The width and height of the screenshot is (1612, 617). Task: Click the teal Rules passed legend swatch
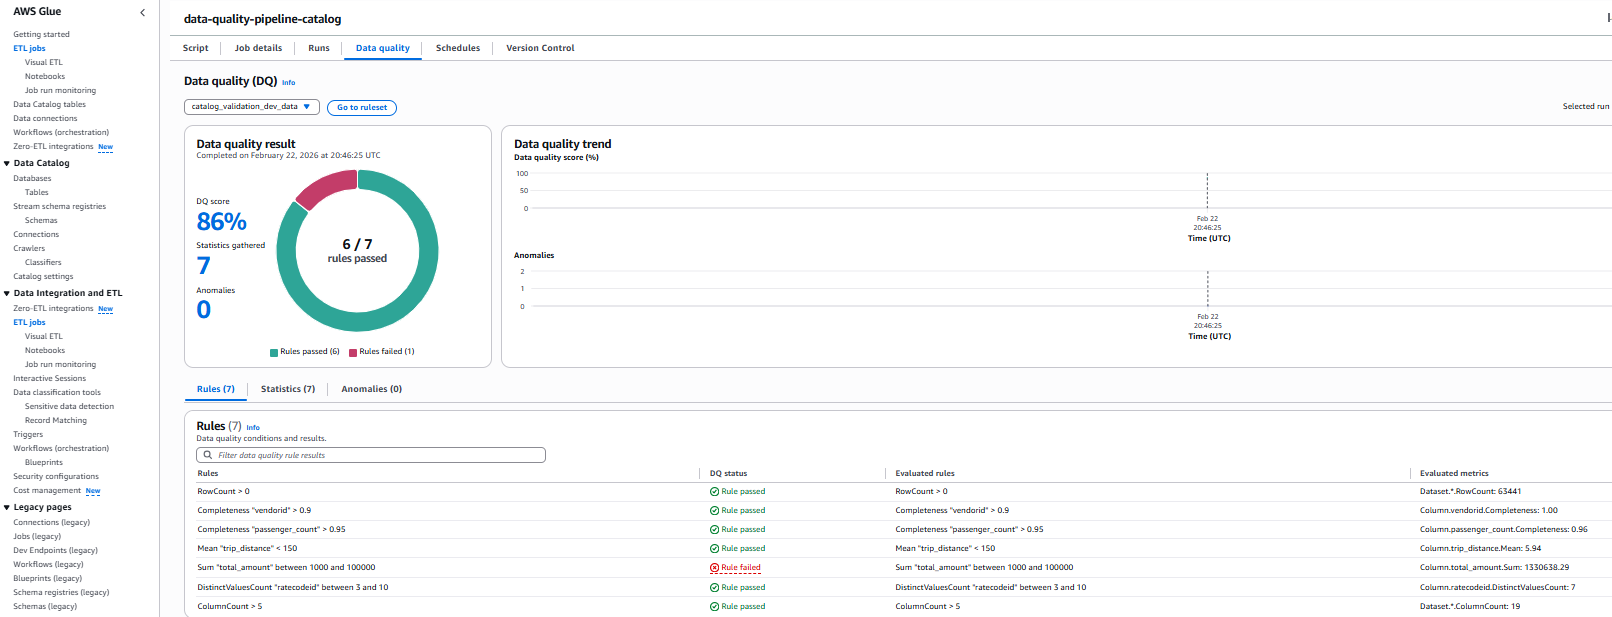274,352
